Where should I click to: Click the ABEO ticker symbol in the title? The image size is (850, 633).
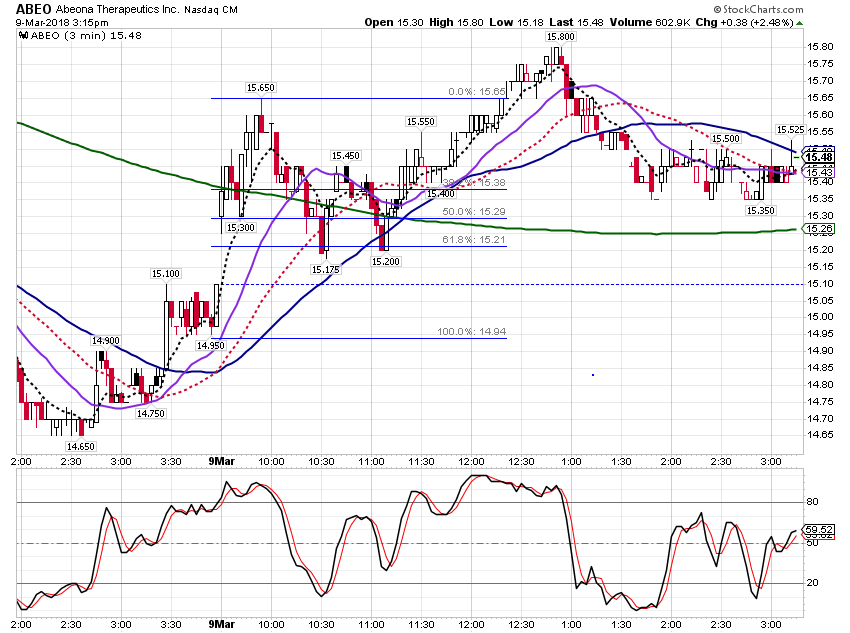point(33,9)
